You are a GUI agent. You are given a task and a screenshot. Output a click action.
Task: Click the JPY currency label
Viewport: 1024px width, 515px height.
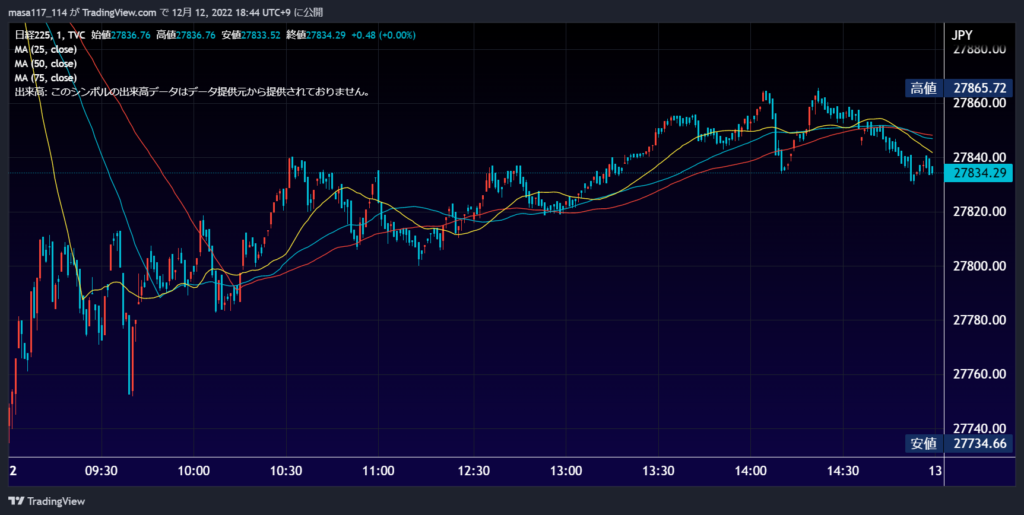(x=963, y=35)
